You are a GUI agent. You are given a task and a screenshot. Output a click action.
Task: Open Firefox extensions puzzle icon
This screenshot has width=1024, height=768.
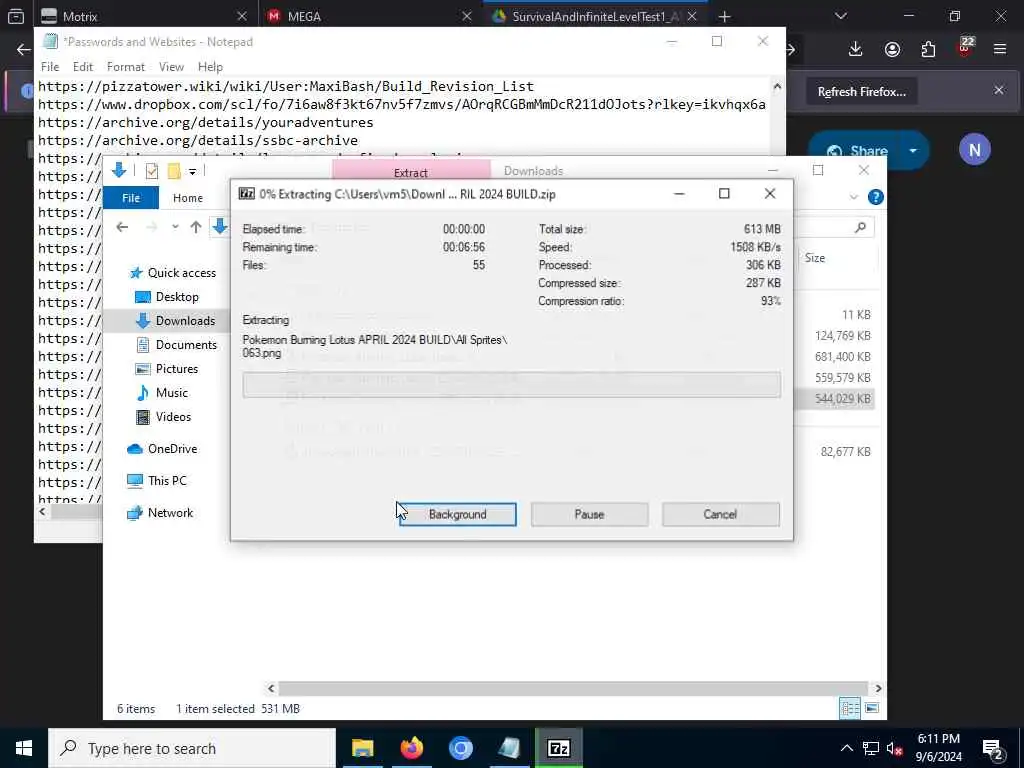[x=928, y=49]
